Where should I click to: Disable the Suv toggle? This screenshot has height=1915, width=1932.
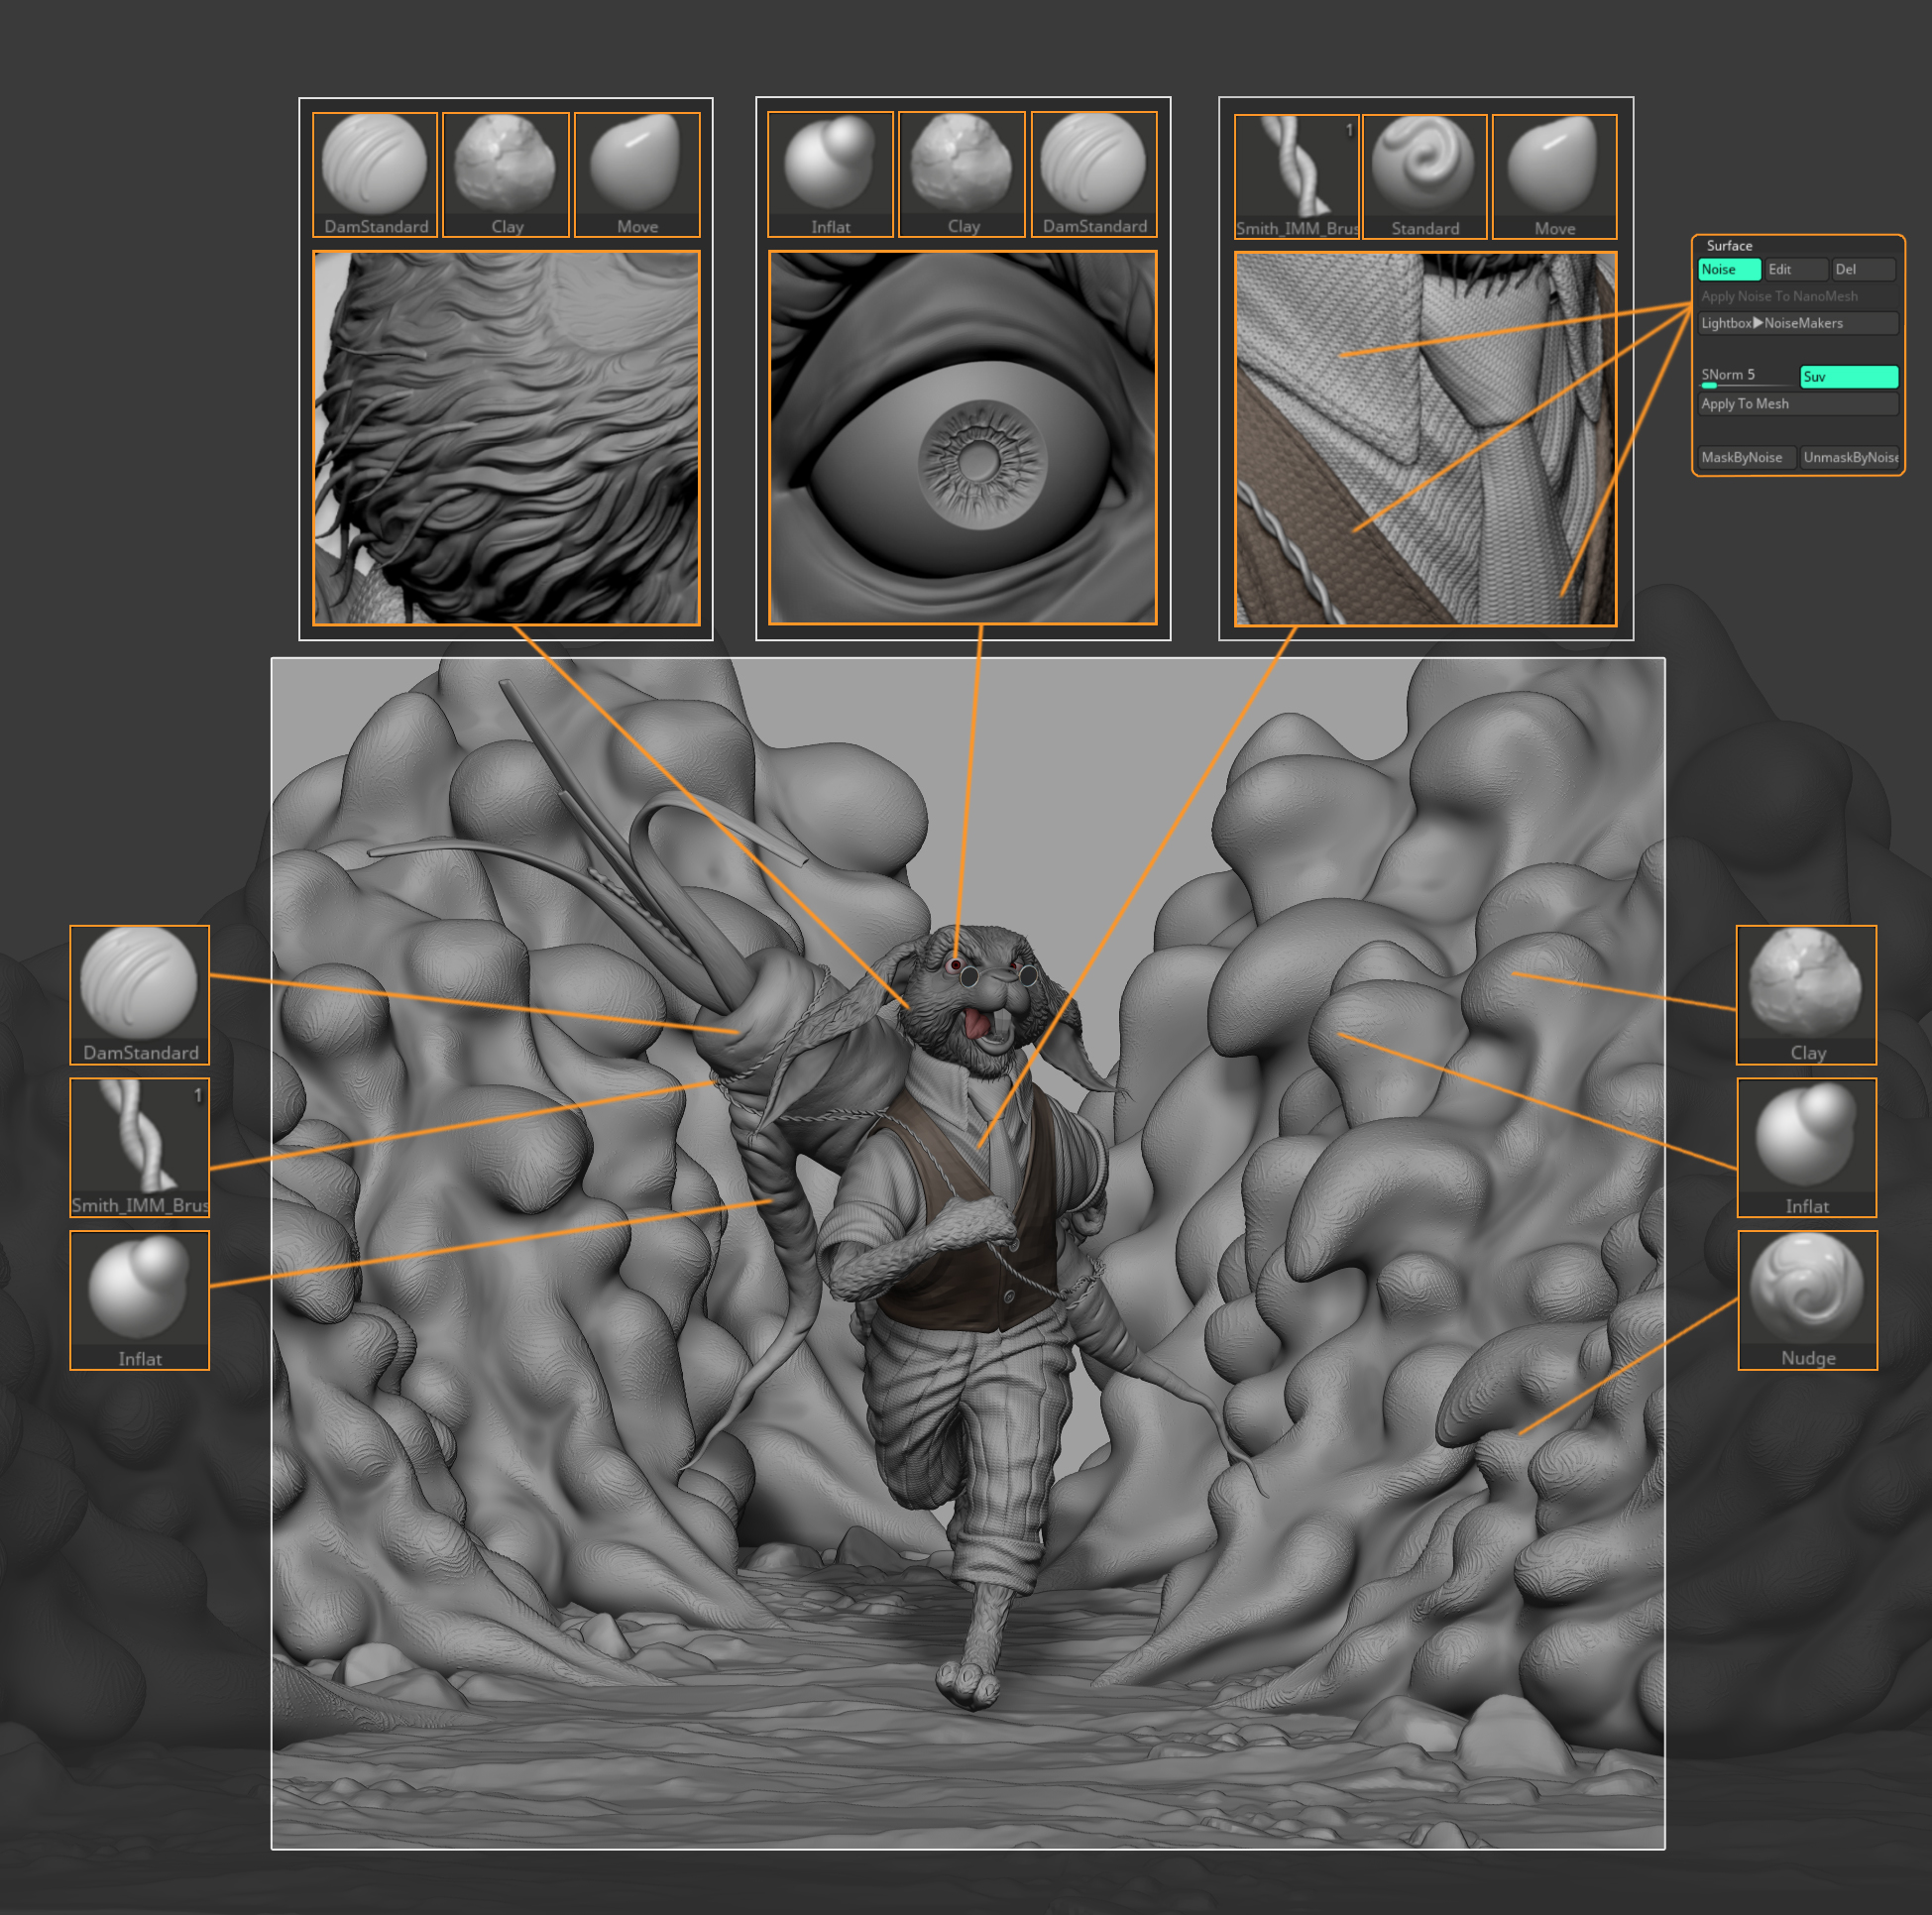tap(1848, 376)
